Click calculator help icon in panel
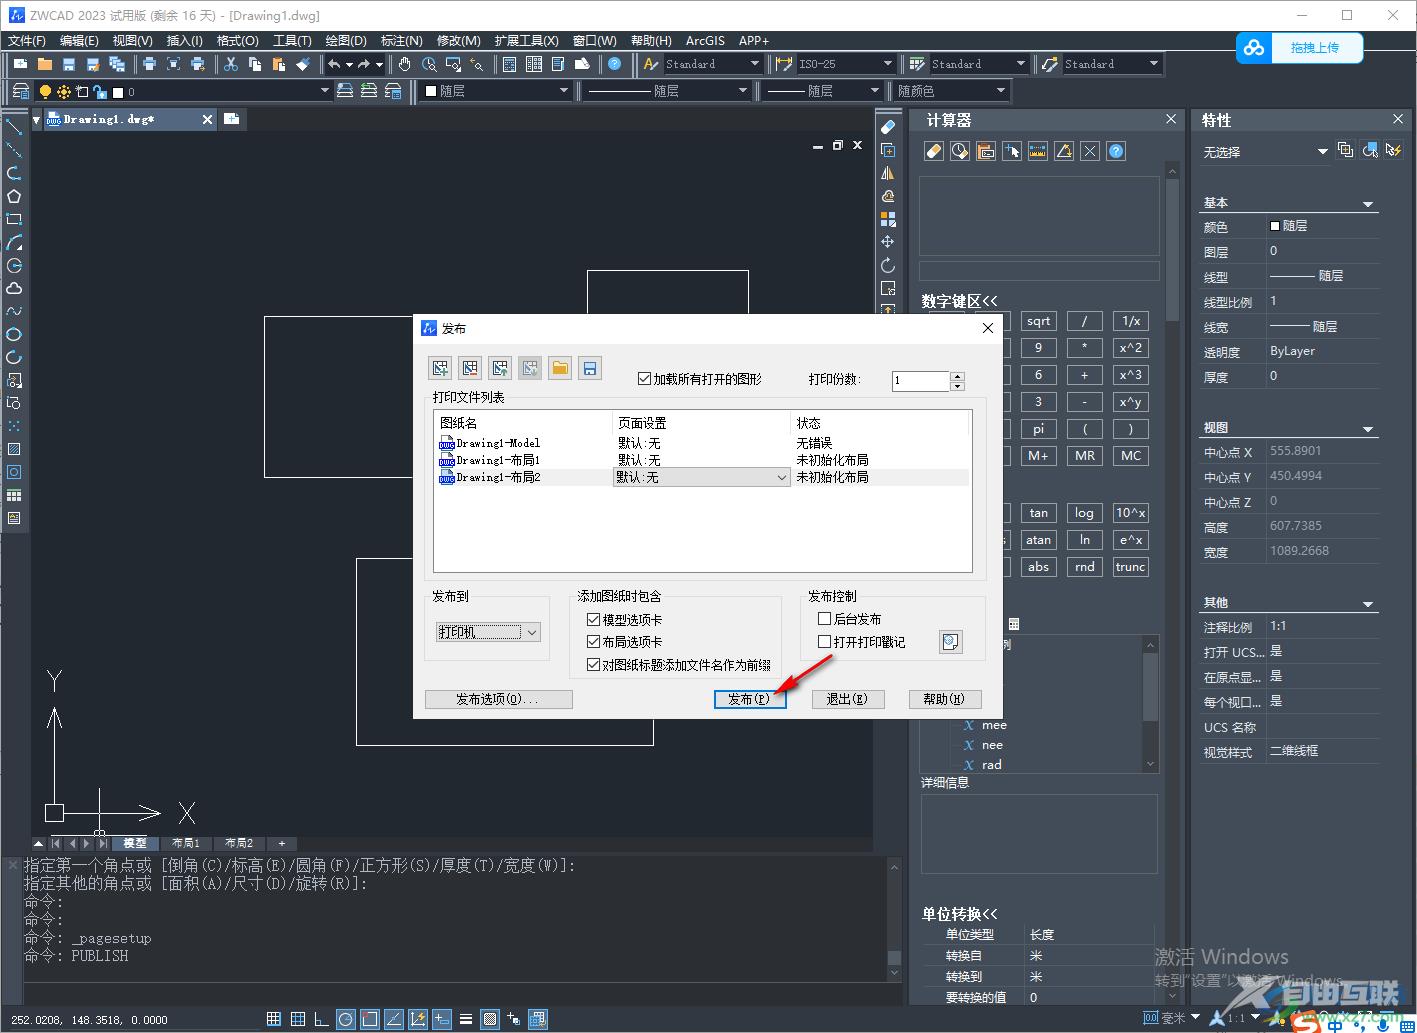The height and width of the screenshot is (1033, 1417). (1117, 151)
